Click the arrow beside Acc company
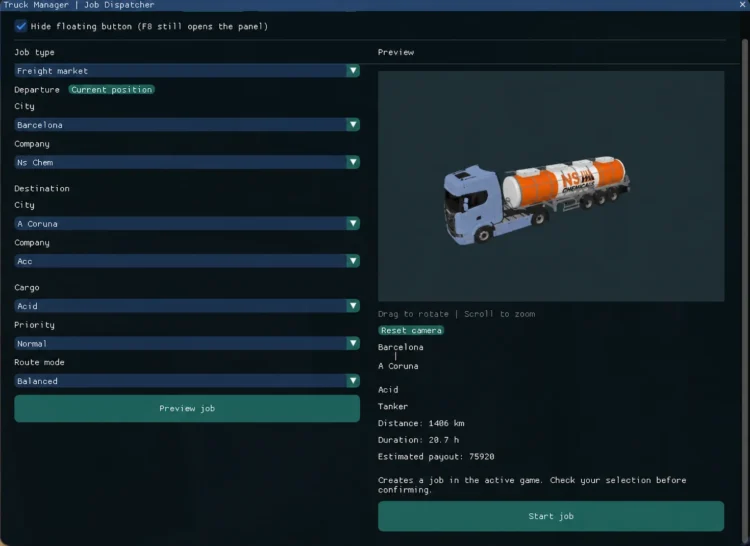Viewport: 750px width, 546px height. coord(353,261)
